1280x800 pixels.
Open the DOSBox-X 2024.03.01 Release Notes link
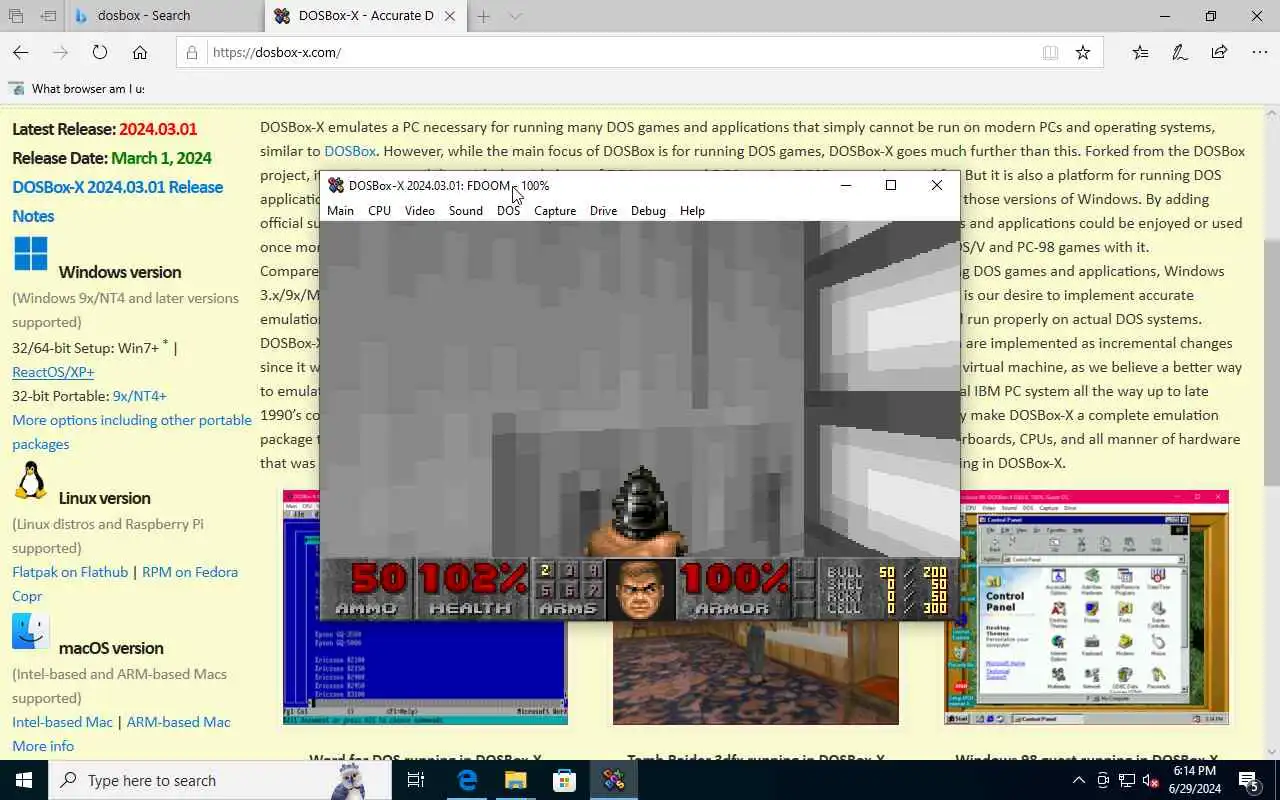117,201
